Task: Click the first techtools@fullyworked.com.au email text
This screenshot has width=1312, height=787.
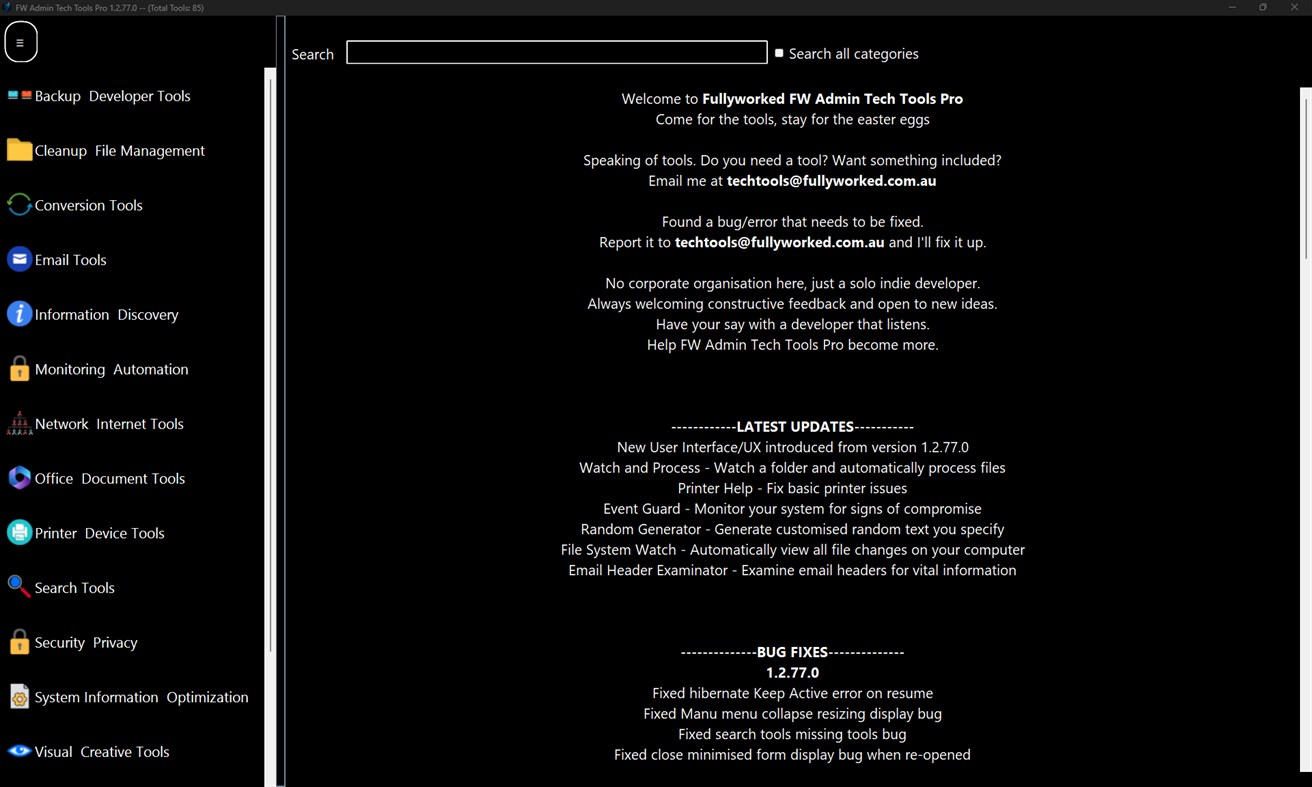Action: tap(831, 181)
